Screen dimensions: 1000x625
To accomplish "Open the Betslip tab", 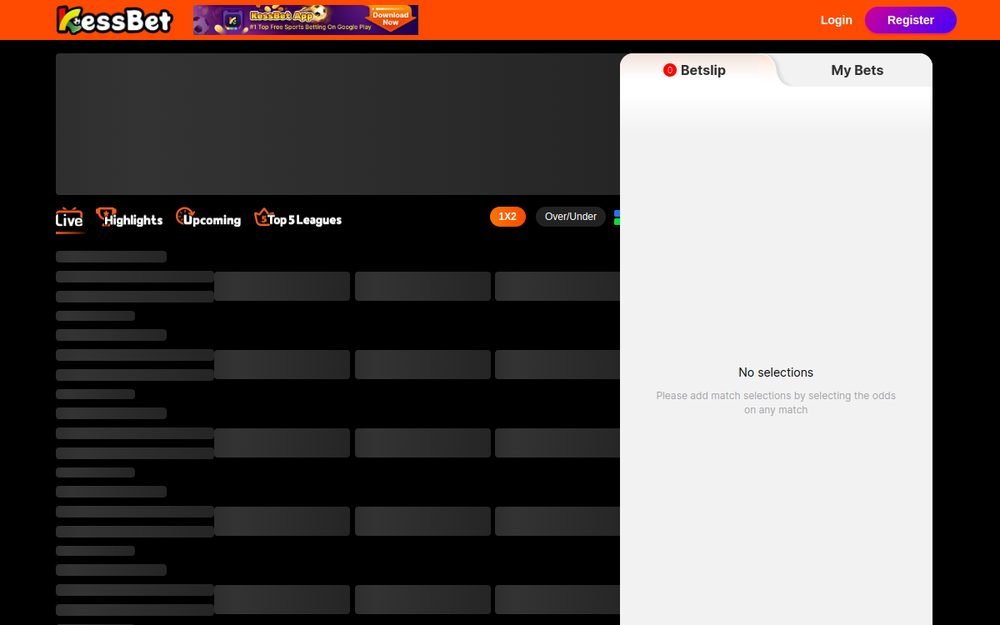I will (x=697, y=70).
